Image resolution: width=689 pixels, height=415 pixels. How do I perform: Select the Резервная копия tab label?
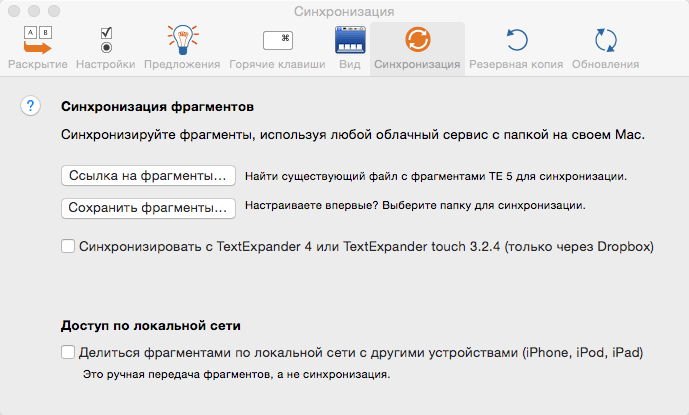click(516, 64)
